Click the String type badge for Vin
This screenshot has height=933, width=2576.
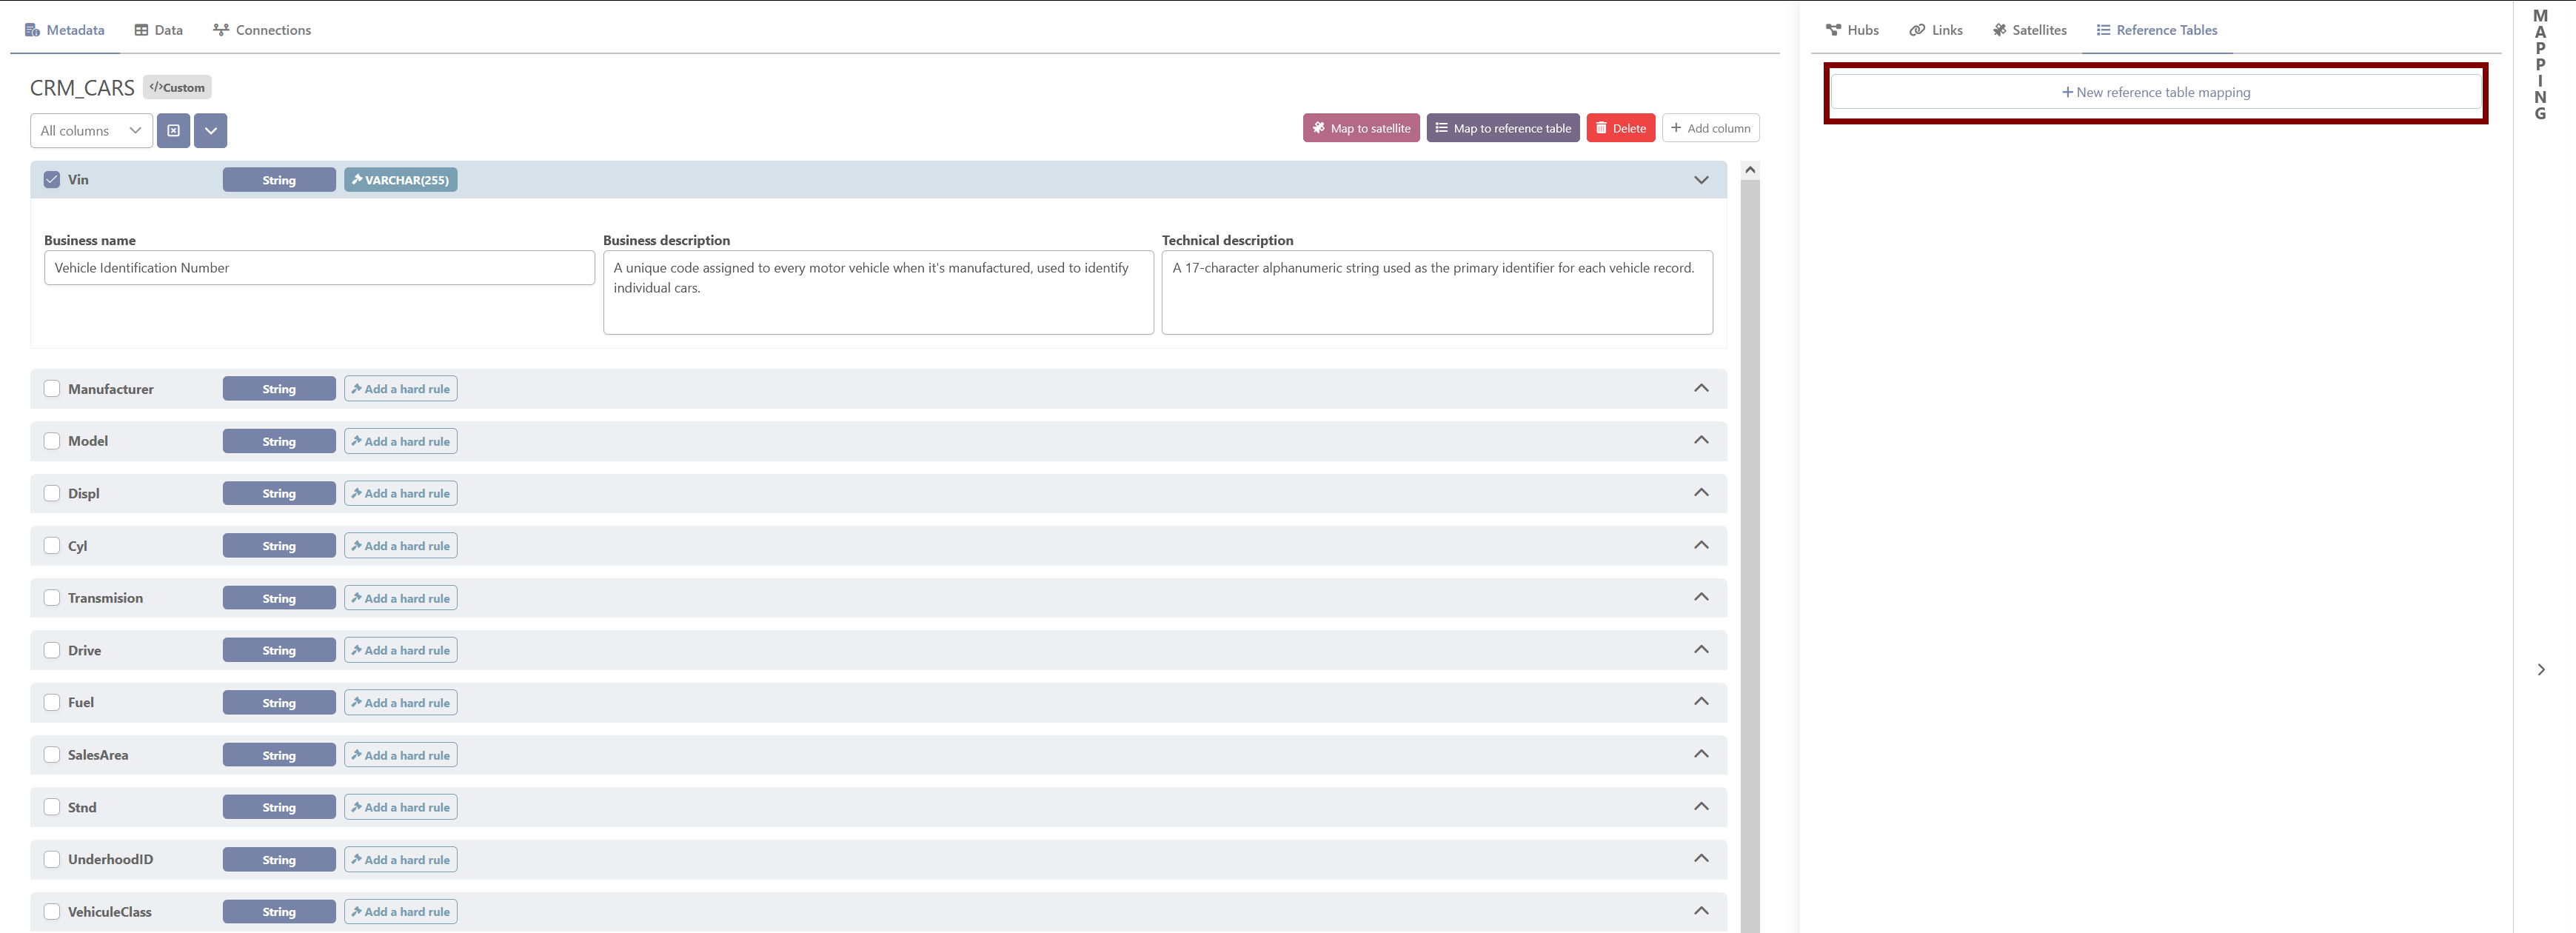279,180
